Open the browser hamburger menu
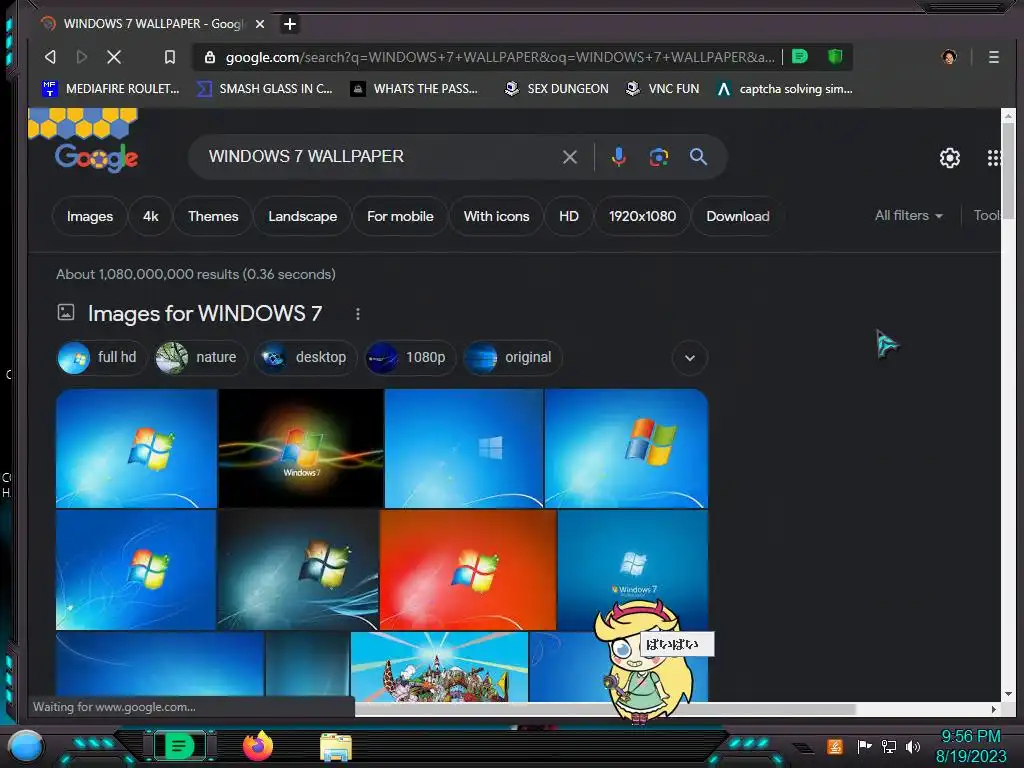The height and width of the screenshot is (768, 1024). (994, 57)
